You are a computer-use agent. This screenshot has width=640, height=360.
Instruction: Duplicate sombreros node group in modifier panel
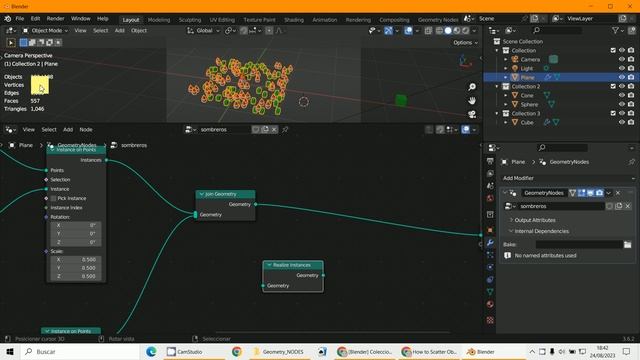click(619, 206)
